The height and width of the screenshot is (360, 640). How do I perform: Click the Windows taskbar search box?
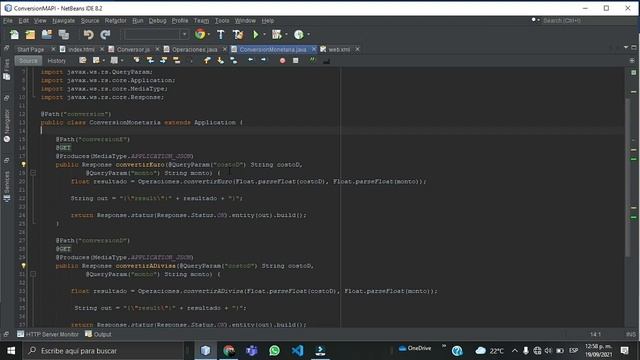[x=104, y=351]
